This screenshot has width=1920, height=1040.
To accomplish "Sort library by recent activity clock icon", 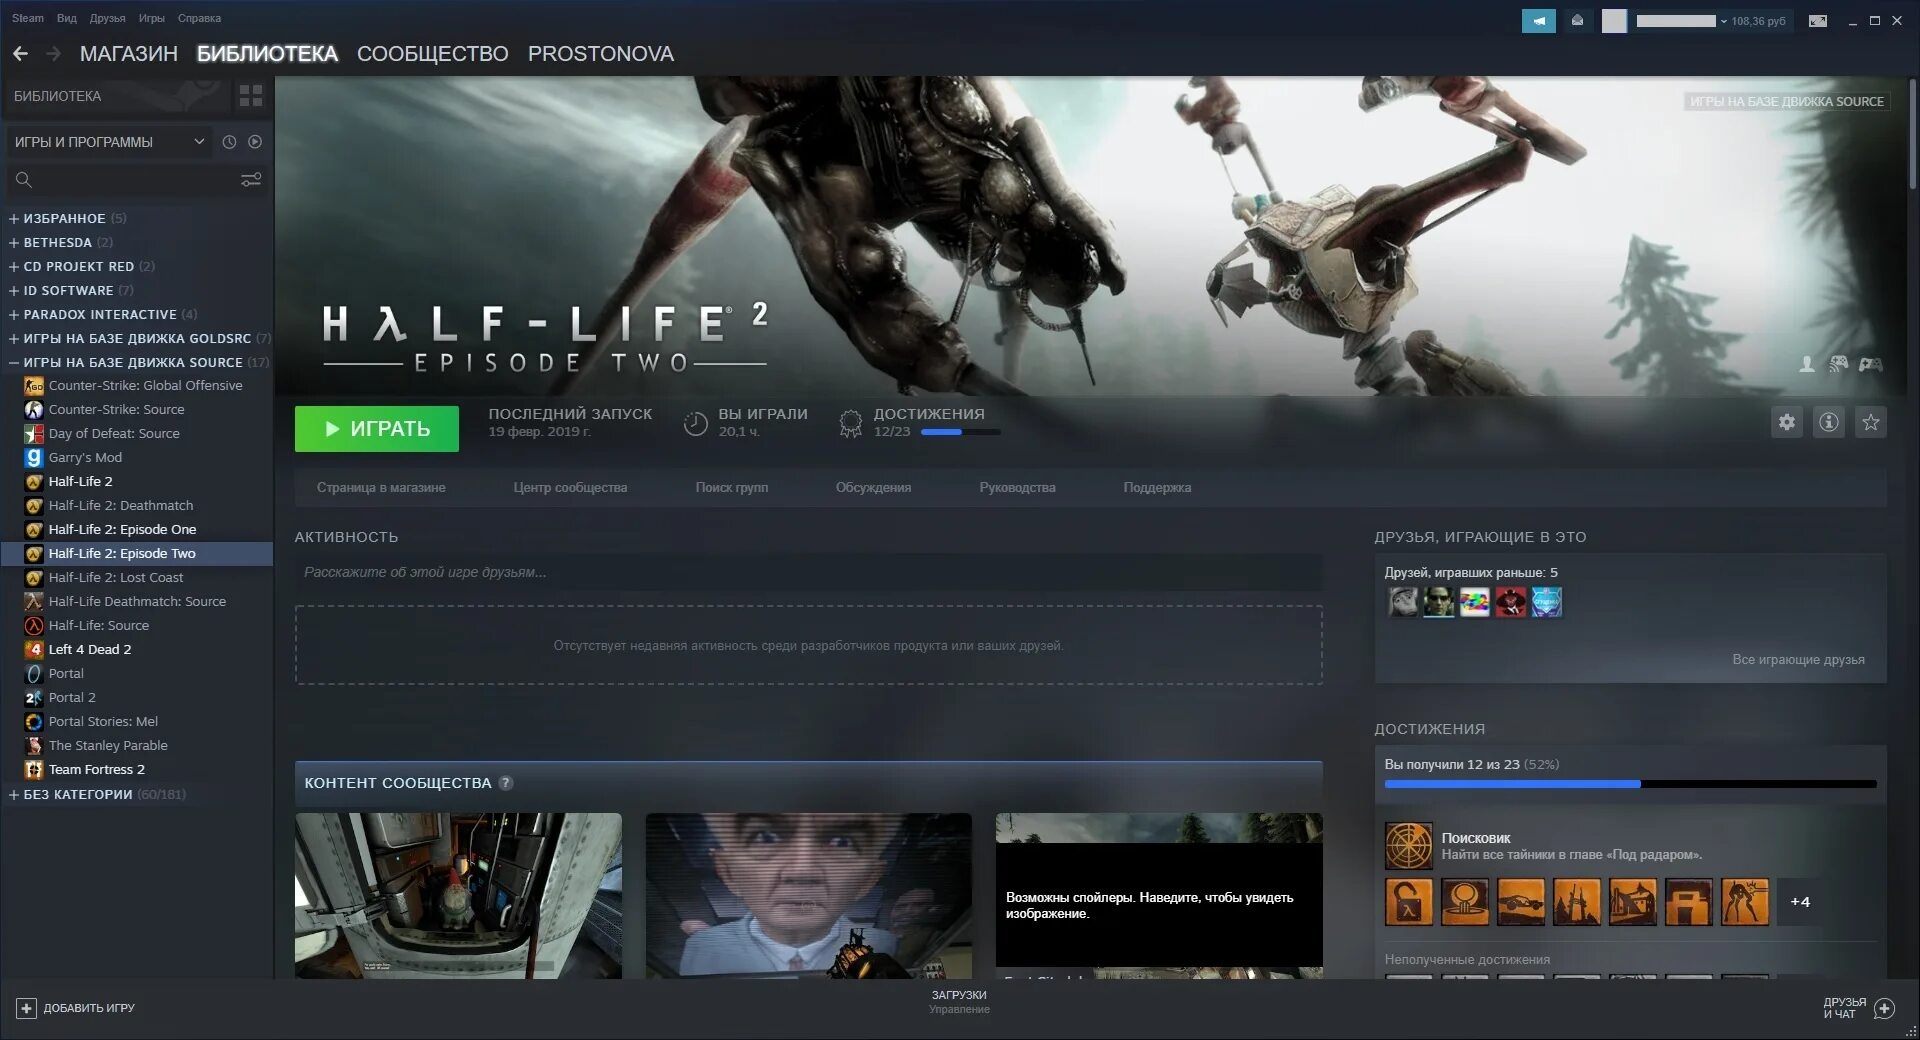I will click(x=229, y=142).
